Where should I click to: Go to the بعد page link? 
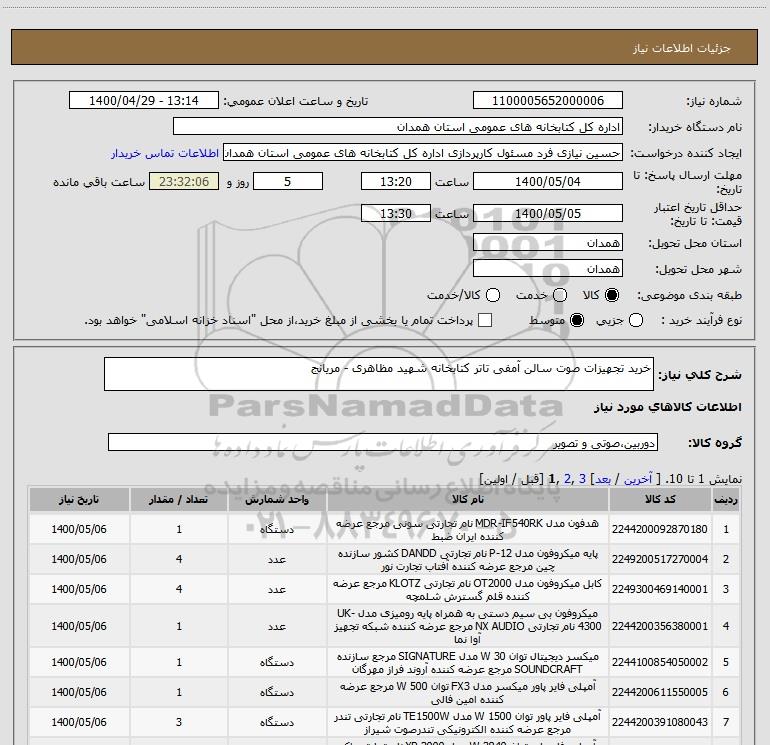[603, 479]
